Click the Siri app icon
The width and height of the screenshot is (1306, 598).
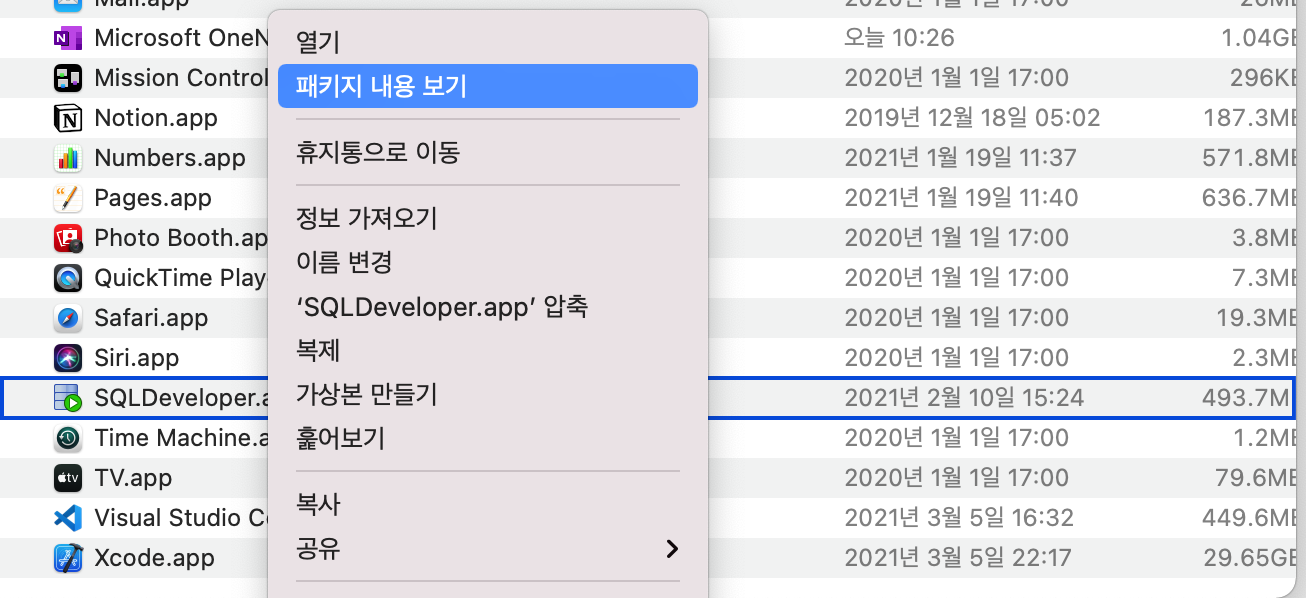(x=68, y=358)
